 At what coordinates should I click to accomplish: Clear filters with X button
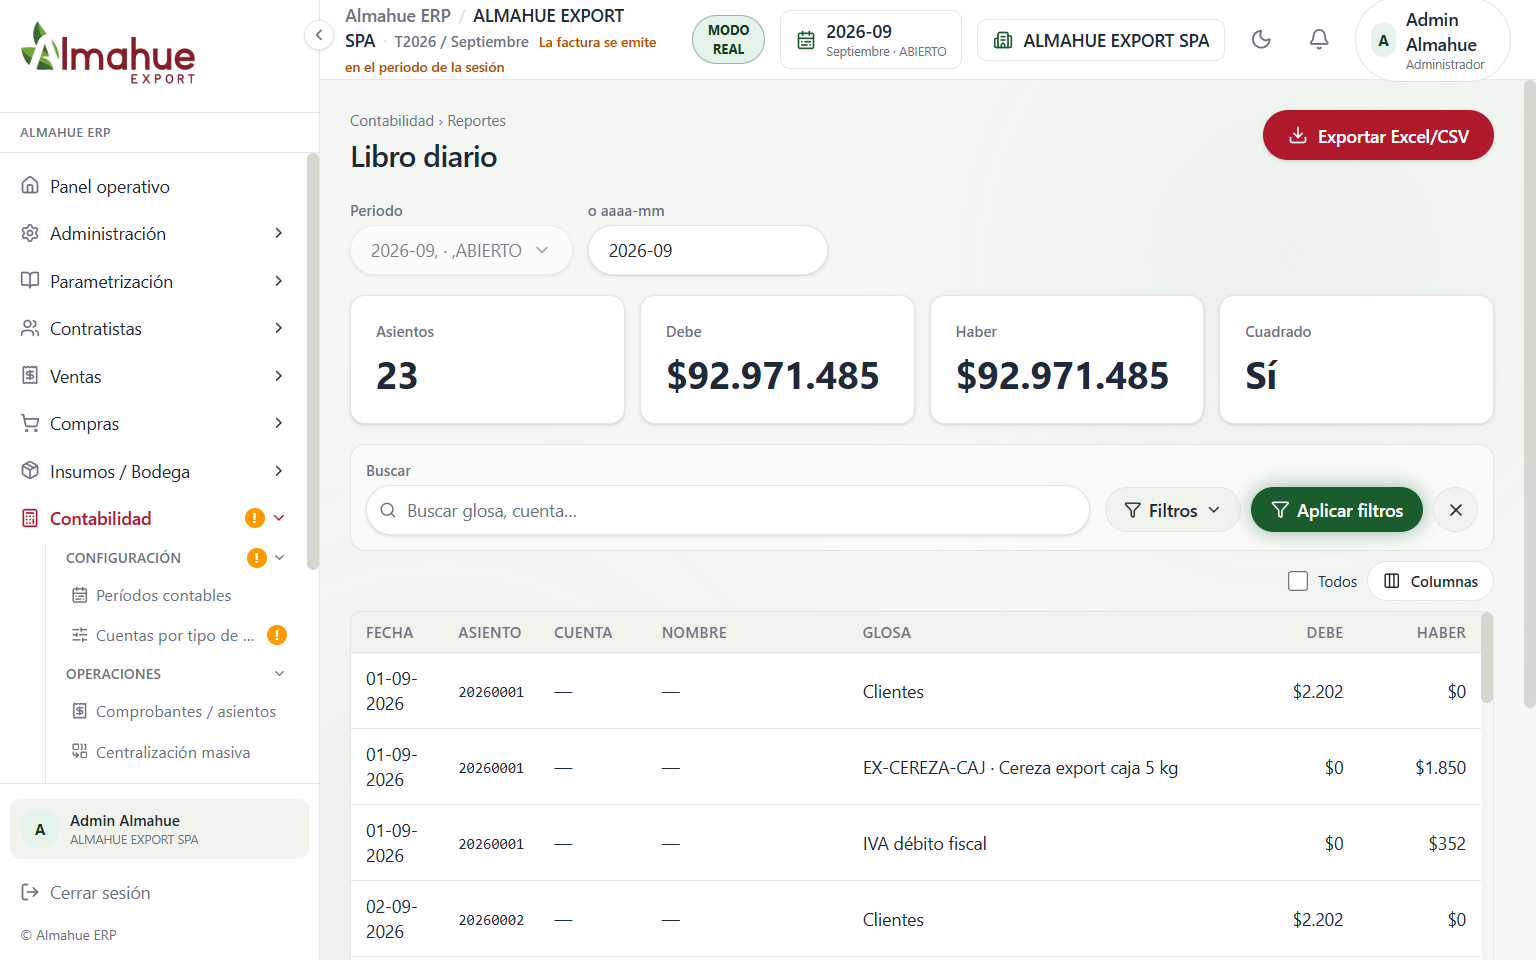1455,510
